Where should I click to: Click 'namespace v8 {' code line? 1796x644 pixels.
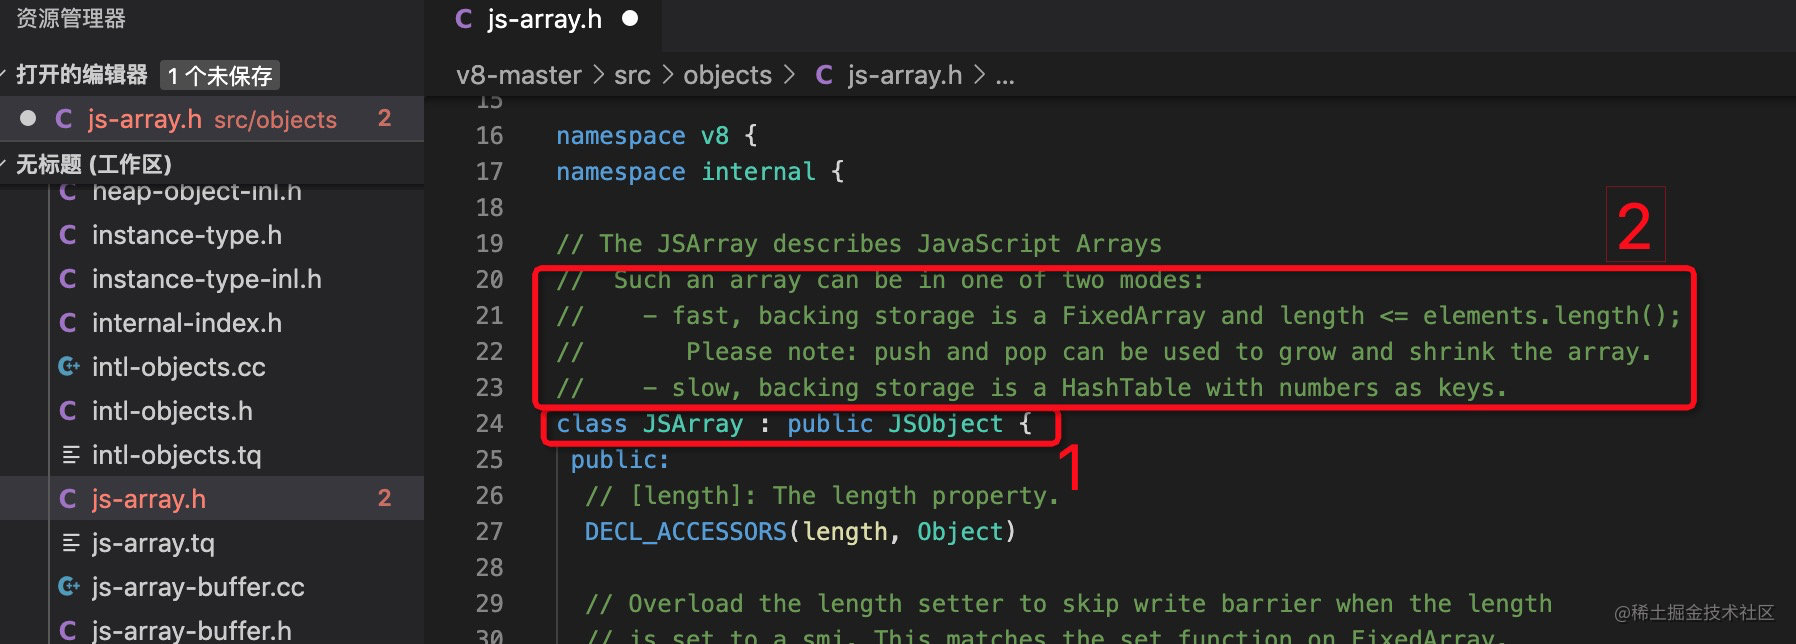tap(657, 136)
